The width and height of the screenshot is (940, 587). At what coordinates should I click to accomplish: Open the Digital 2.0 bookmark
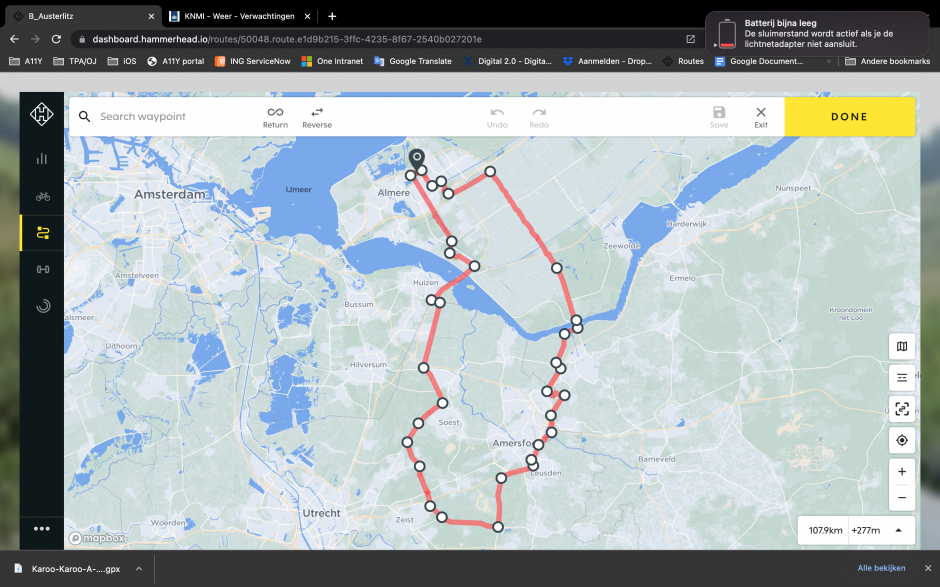[x=507, y=61]
